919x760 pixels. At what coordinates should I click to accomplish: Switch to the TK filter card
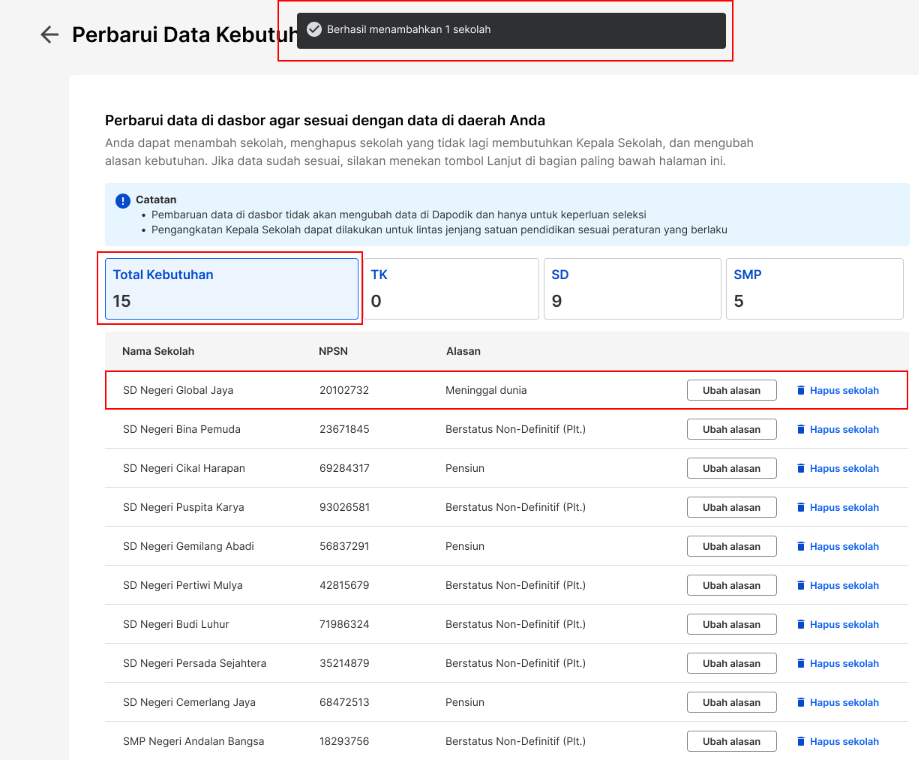451,289
